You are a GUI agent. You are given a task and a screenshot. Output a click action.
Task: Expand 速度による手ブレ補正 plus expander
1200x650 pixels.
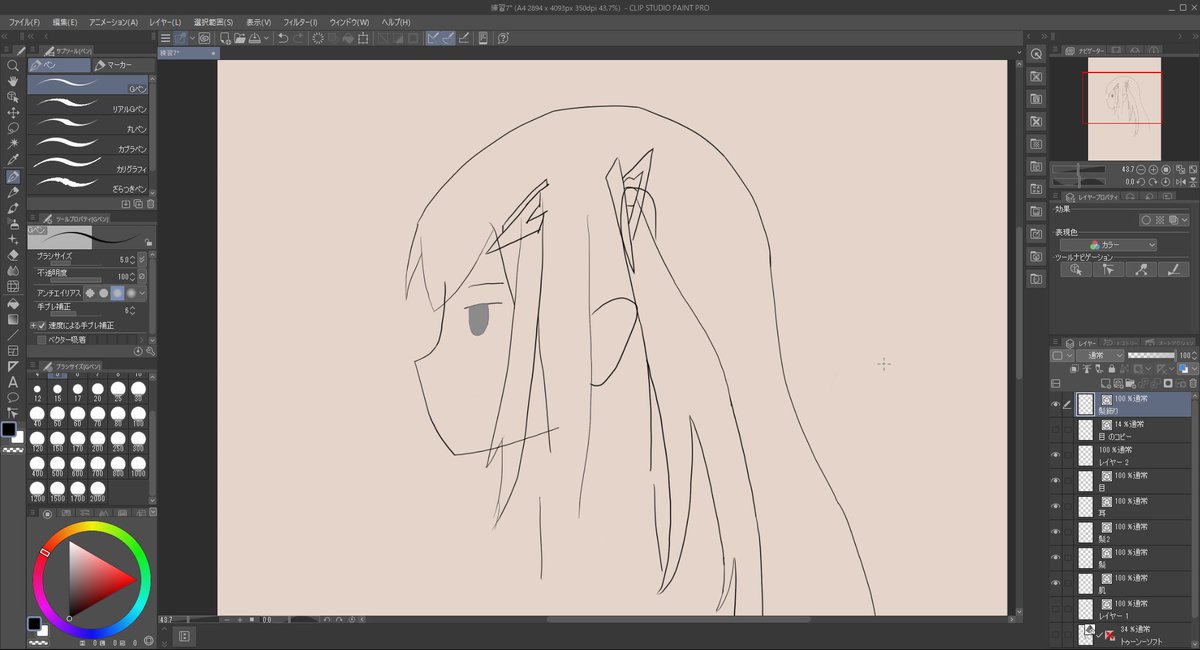click(32, 325)
